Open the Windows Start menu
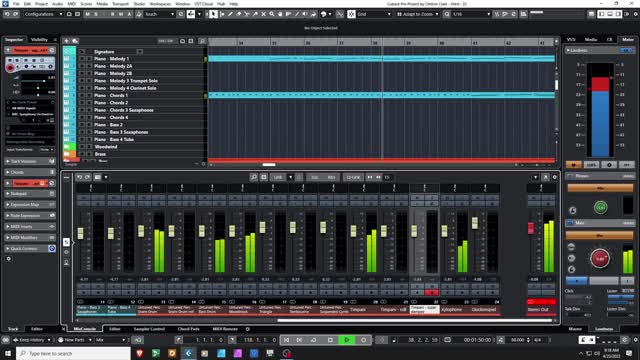The image size is (640, 360). (x=7, y=353)
